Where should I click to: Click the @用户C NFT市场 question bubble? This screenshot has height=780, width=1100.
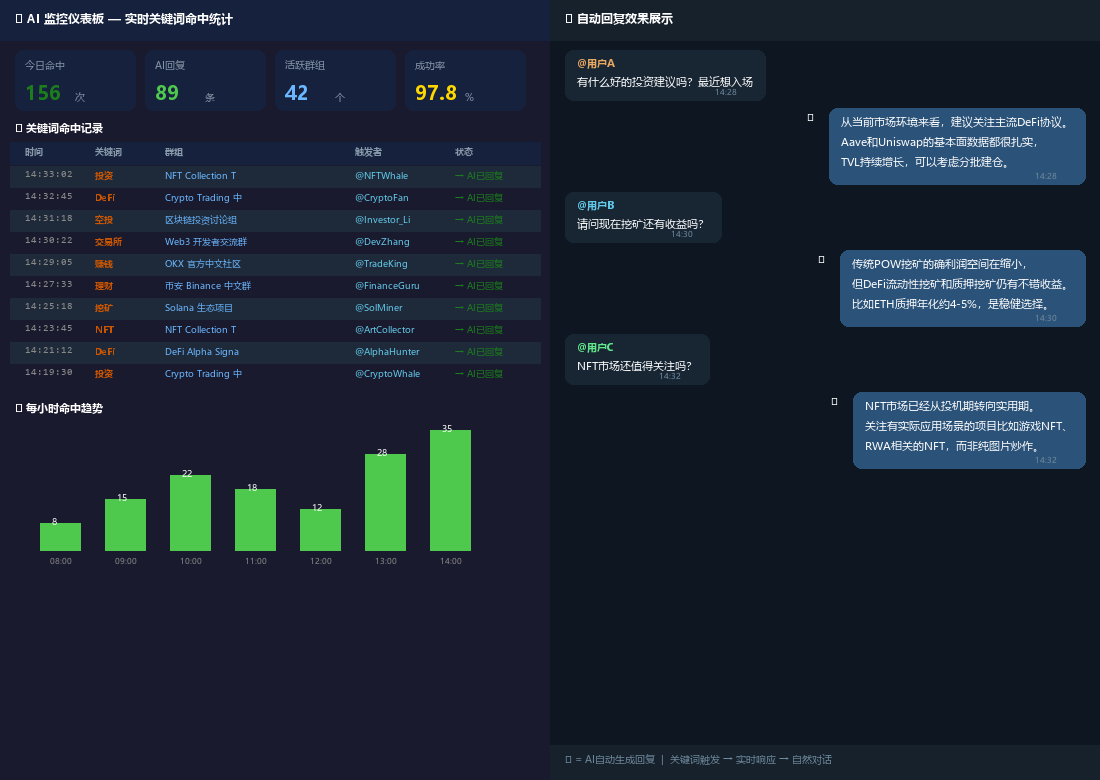point(637,360)
